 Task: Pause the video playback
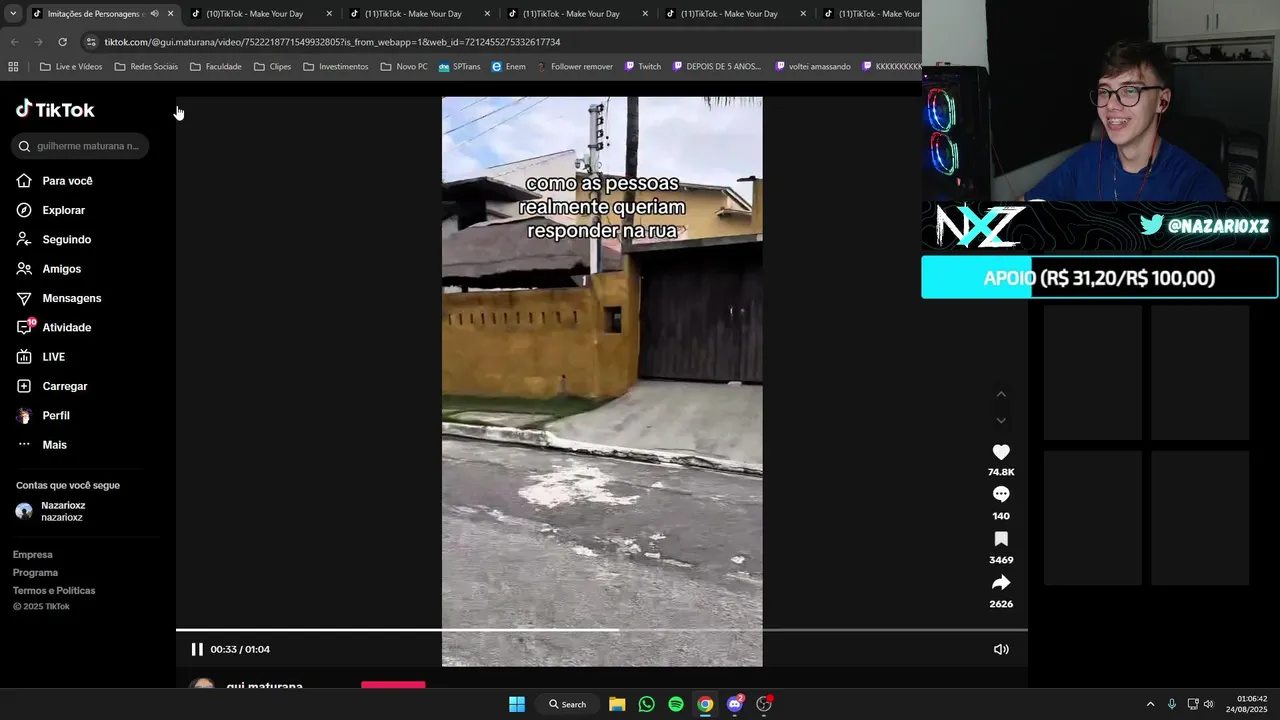(x=197, y=649)
